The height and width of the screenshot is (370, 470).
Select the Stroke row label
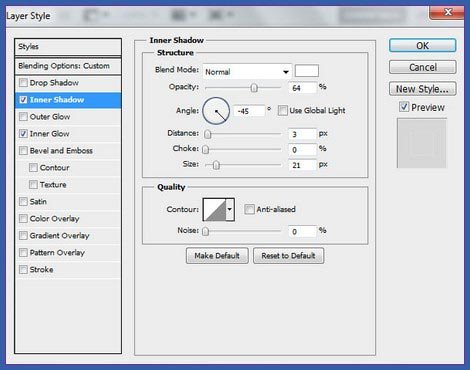[42, 269]
